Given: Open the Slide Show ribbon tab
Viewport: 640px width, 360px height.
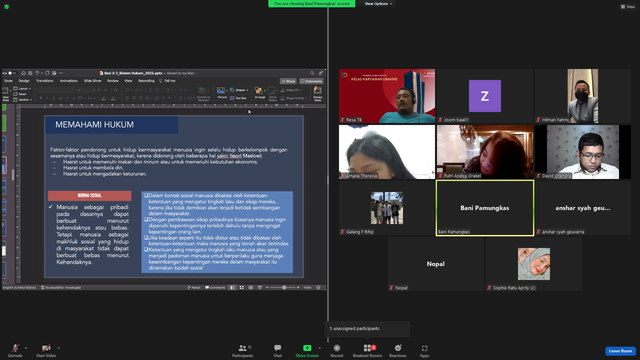Looking at the screenshot, I should coord(93,81).
